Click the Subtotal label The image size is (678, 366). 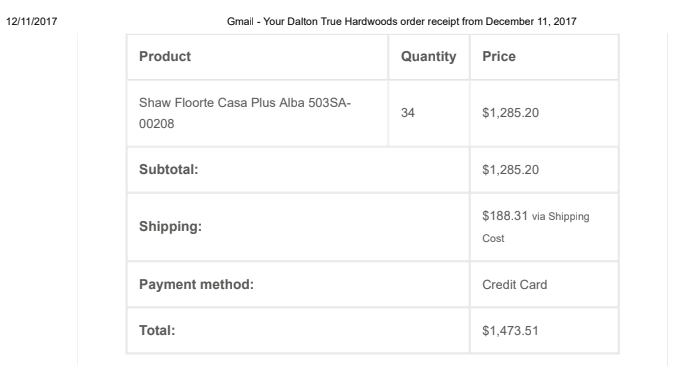click(168, 170)
